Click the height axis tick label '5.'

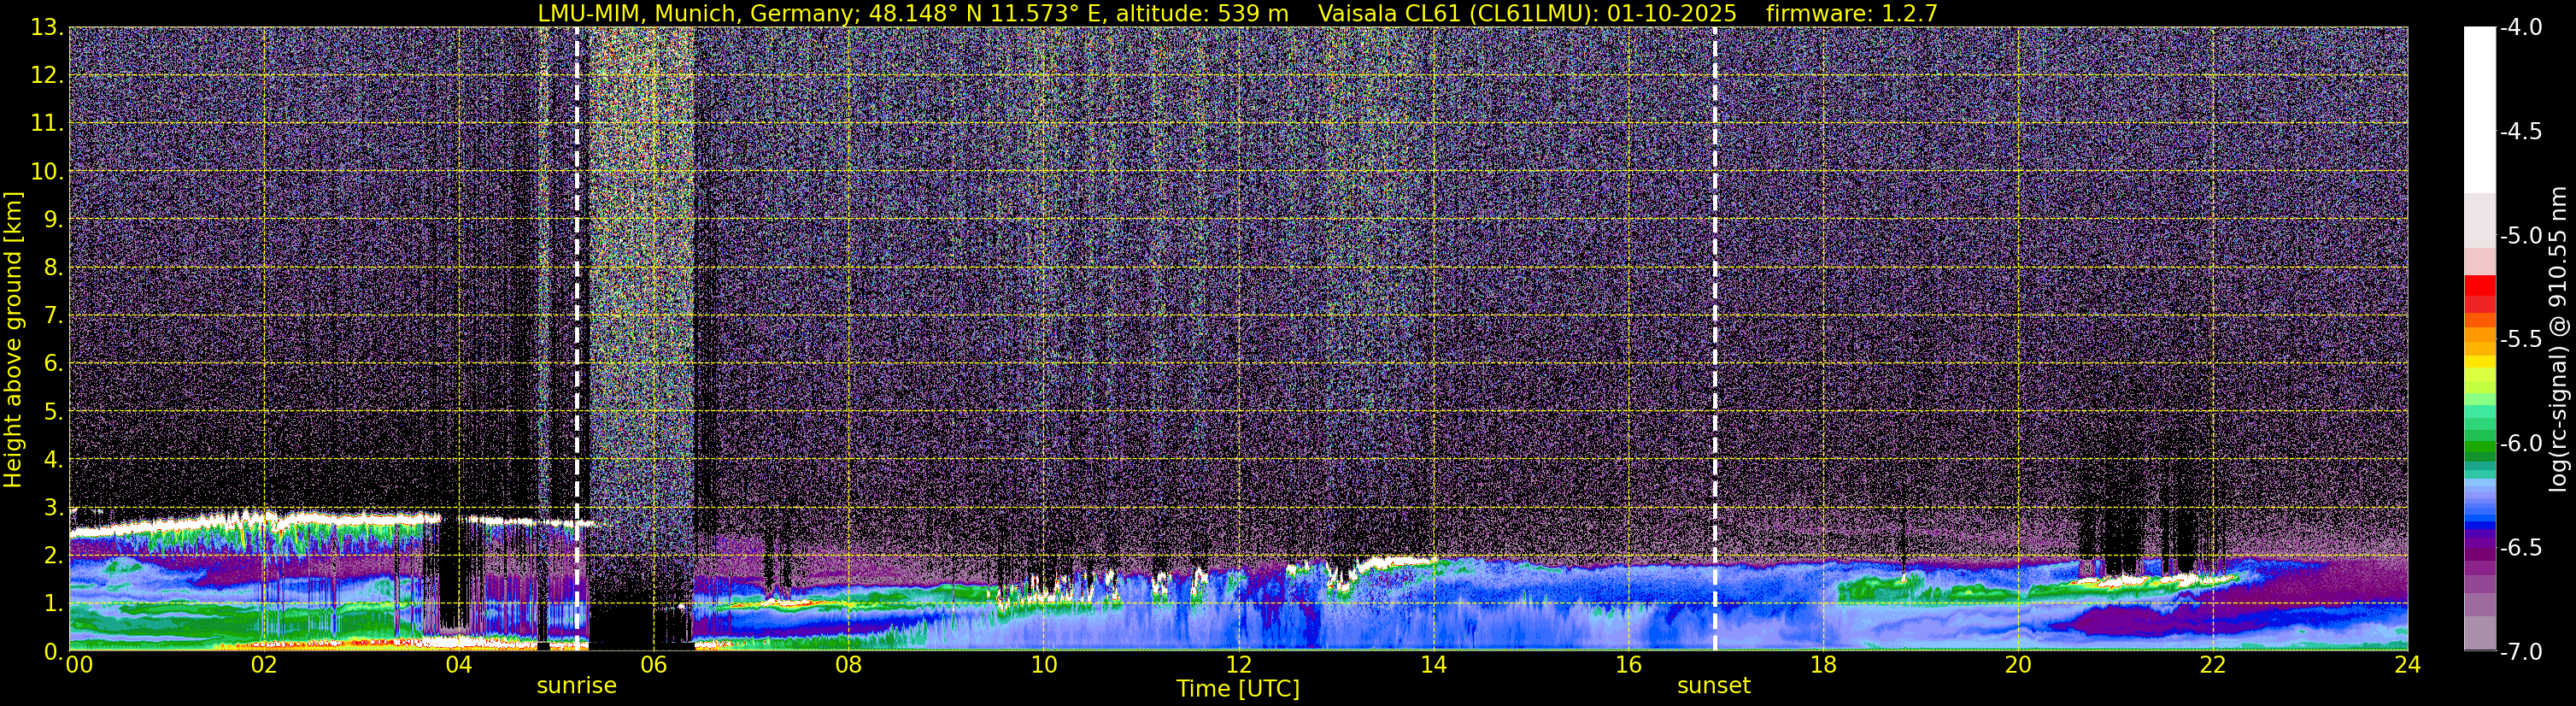tap(53, 411)
